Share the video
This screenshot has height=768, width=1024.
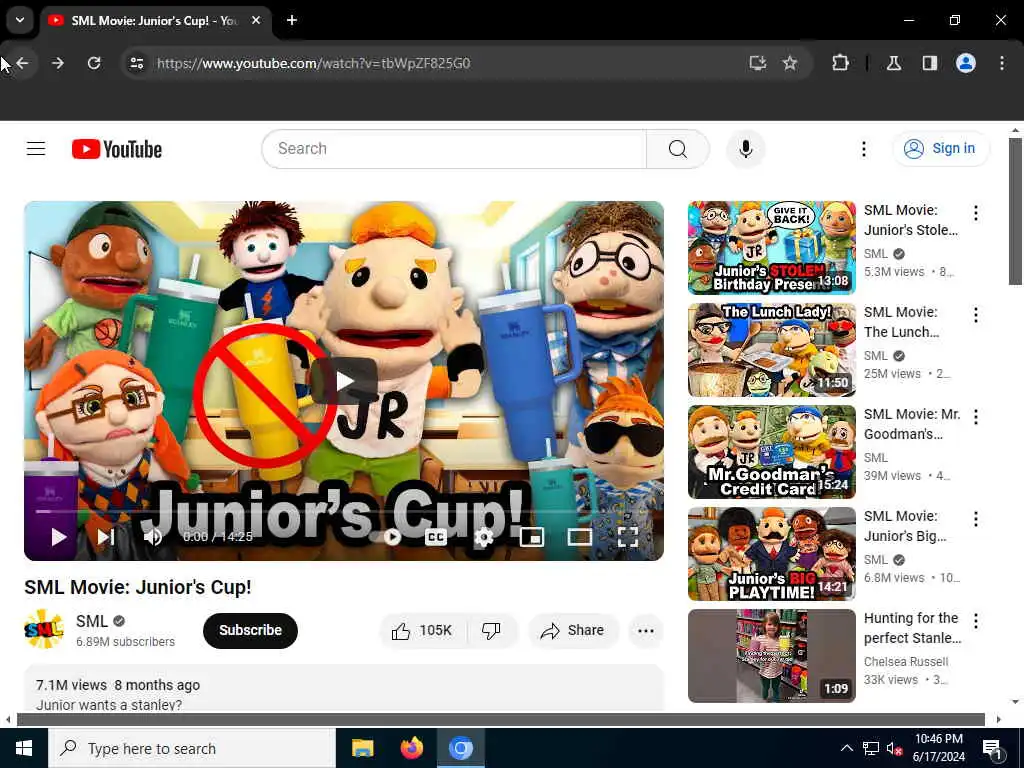click(573, 630)
